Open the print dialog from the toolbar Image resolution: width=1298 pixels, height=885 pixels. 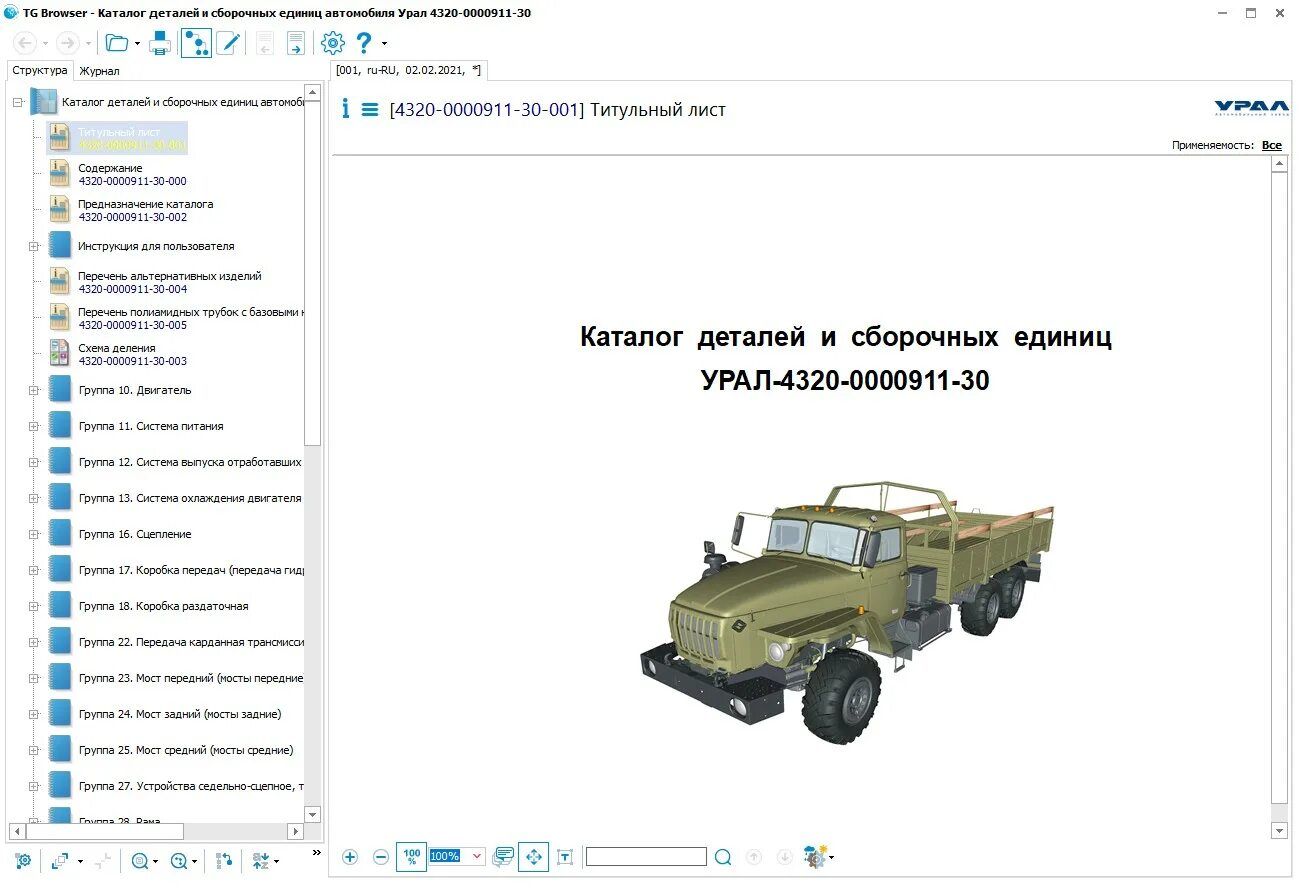161,43
